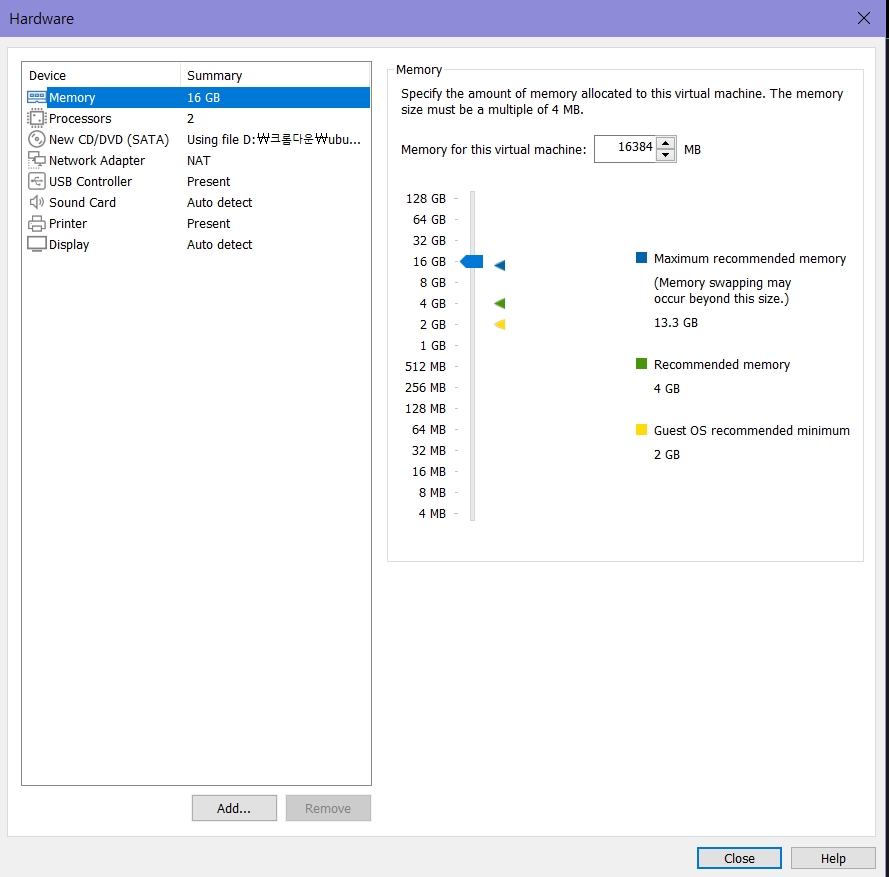The width and height of the screenshot is (889, 877).
Task: Click the Add... button
Action: point(234,808)
